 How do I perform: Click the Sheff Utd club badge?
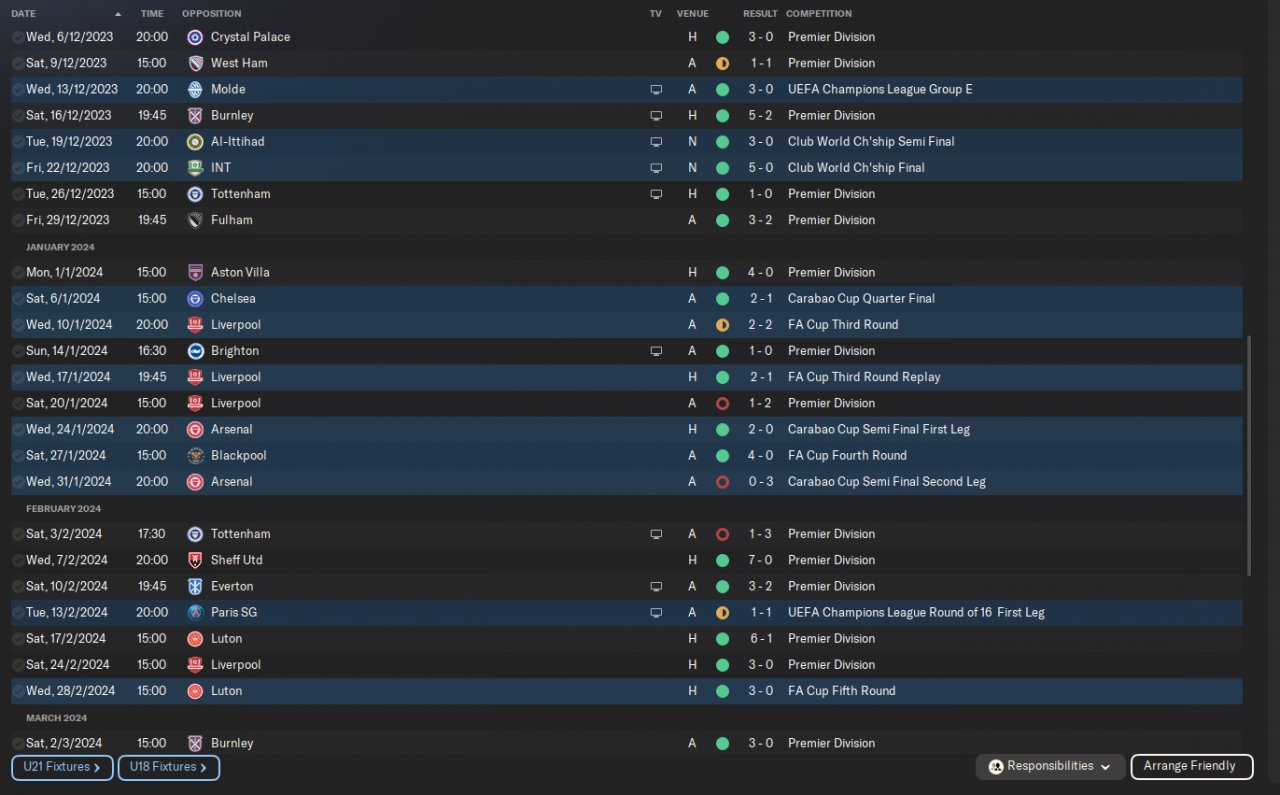point(195,560)
